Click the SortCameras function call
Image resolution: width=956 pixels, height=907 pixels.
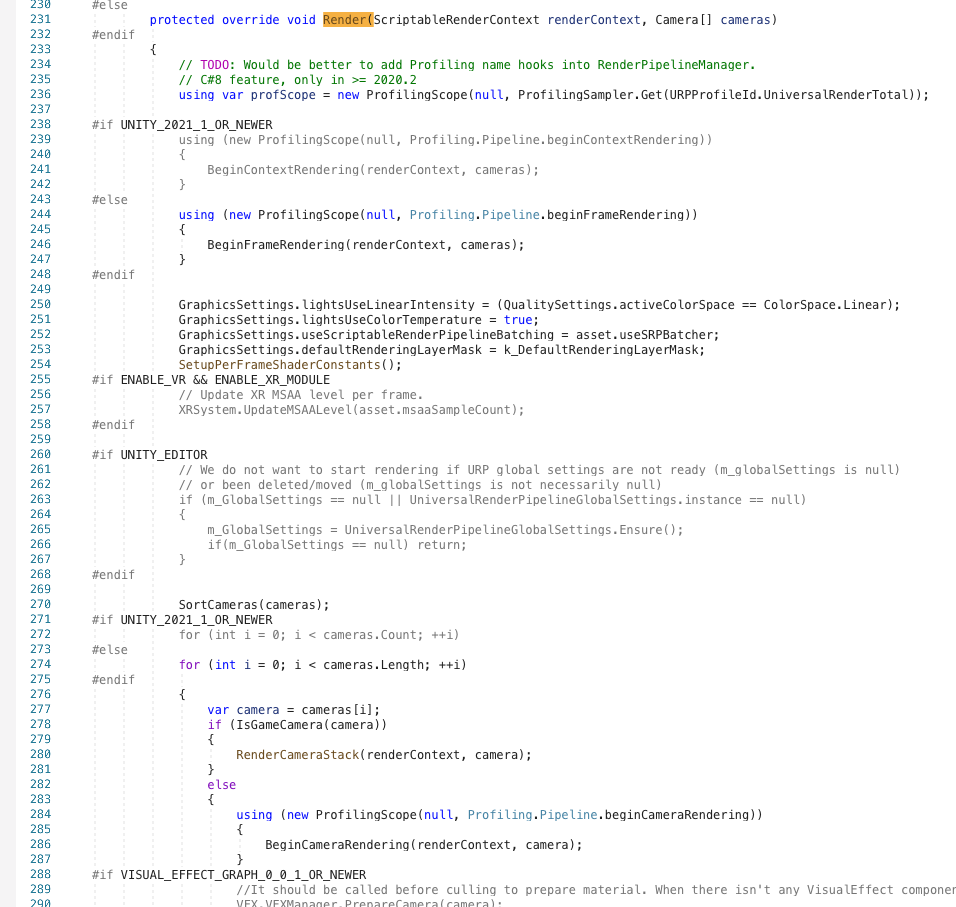[221, 605]
